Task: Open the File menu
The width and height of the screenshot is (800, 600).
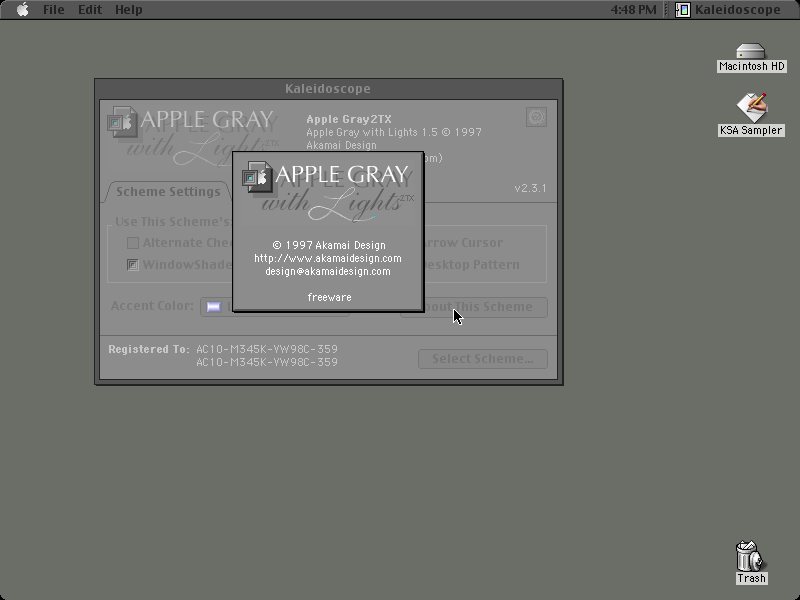Action: click(54, 10)
